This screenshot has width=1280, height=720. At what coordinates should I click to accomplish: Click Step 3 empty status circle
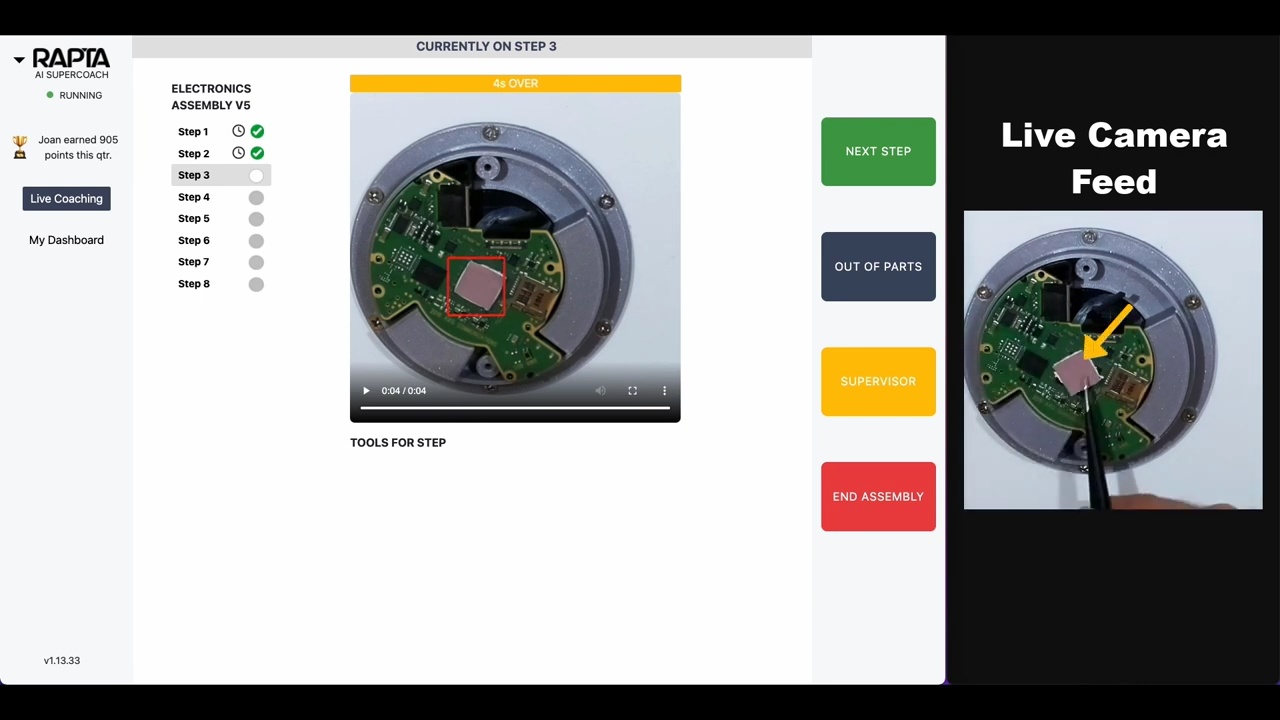point(256,175)
